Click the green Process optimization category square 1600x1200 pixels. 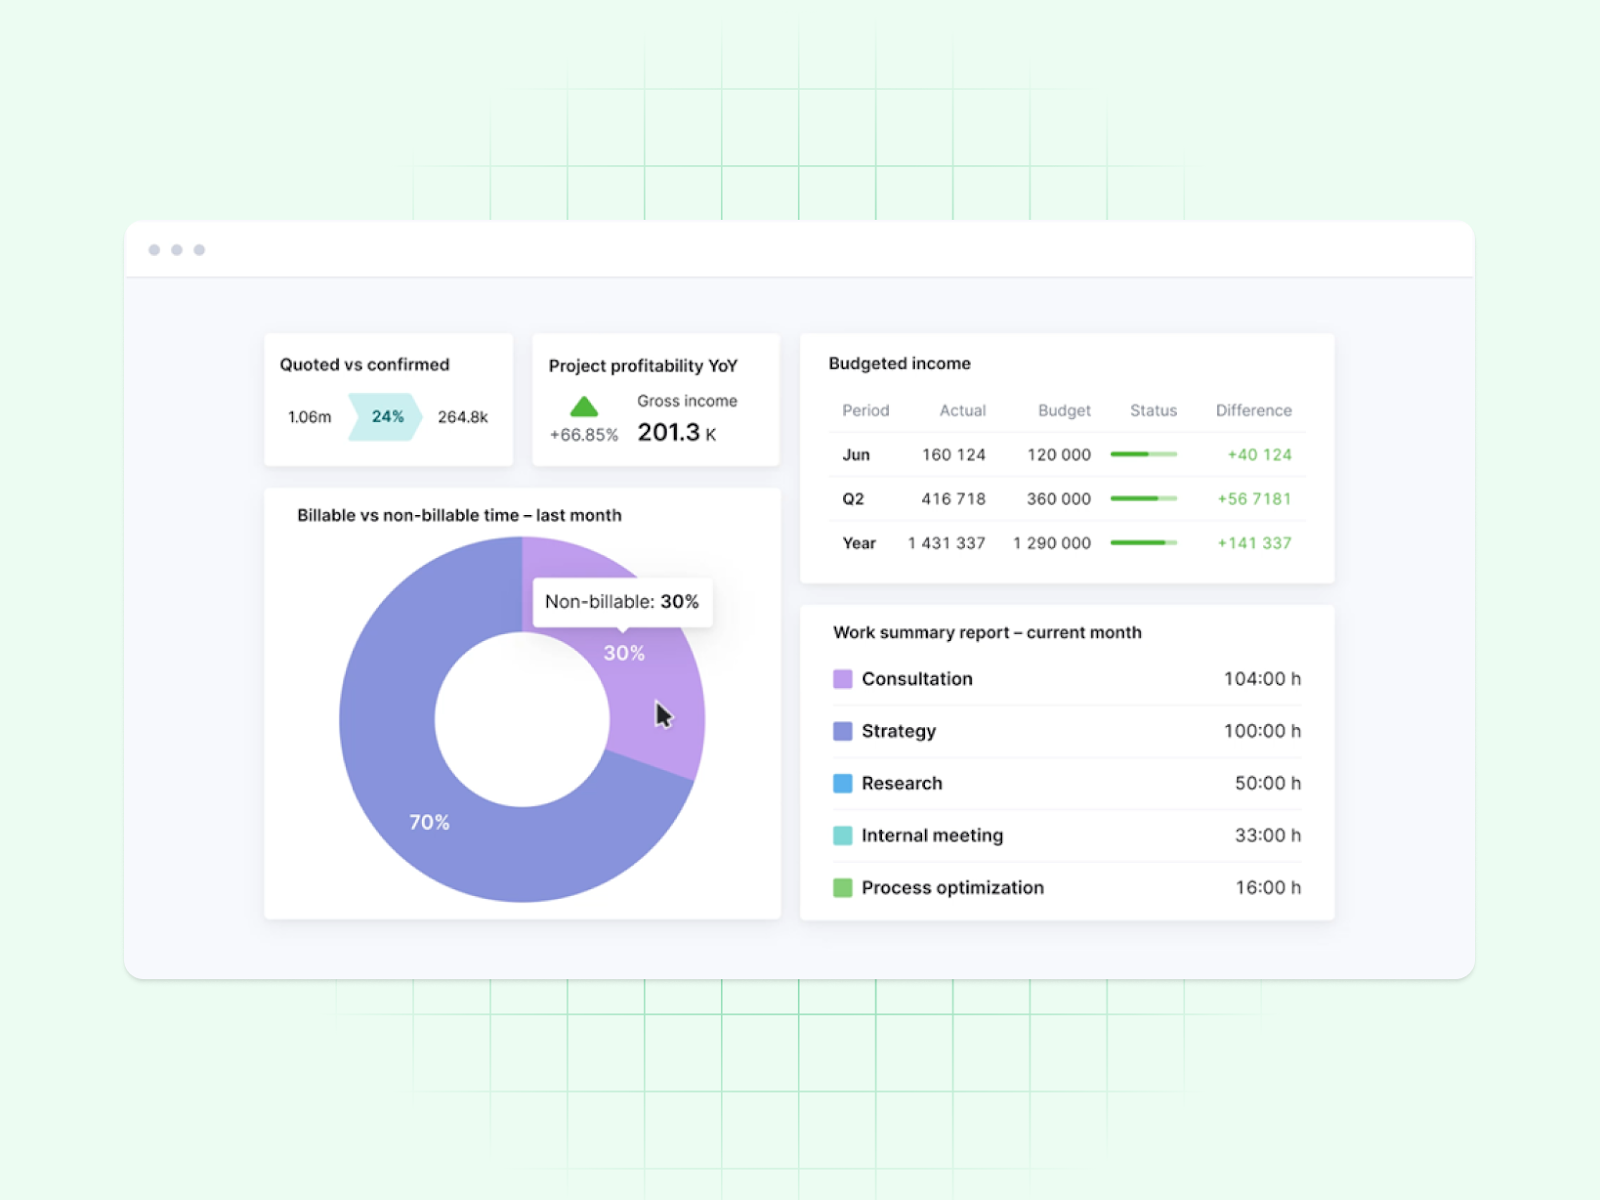pos(841,887)
